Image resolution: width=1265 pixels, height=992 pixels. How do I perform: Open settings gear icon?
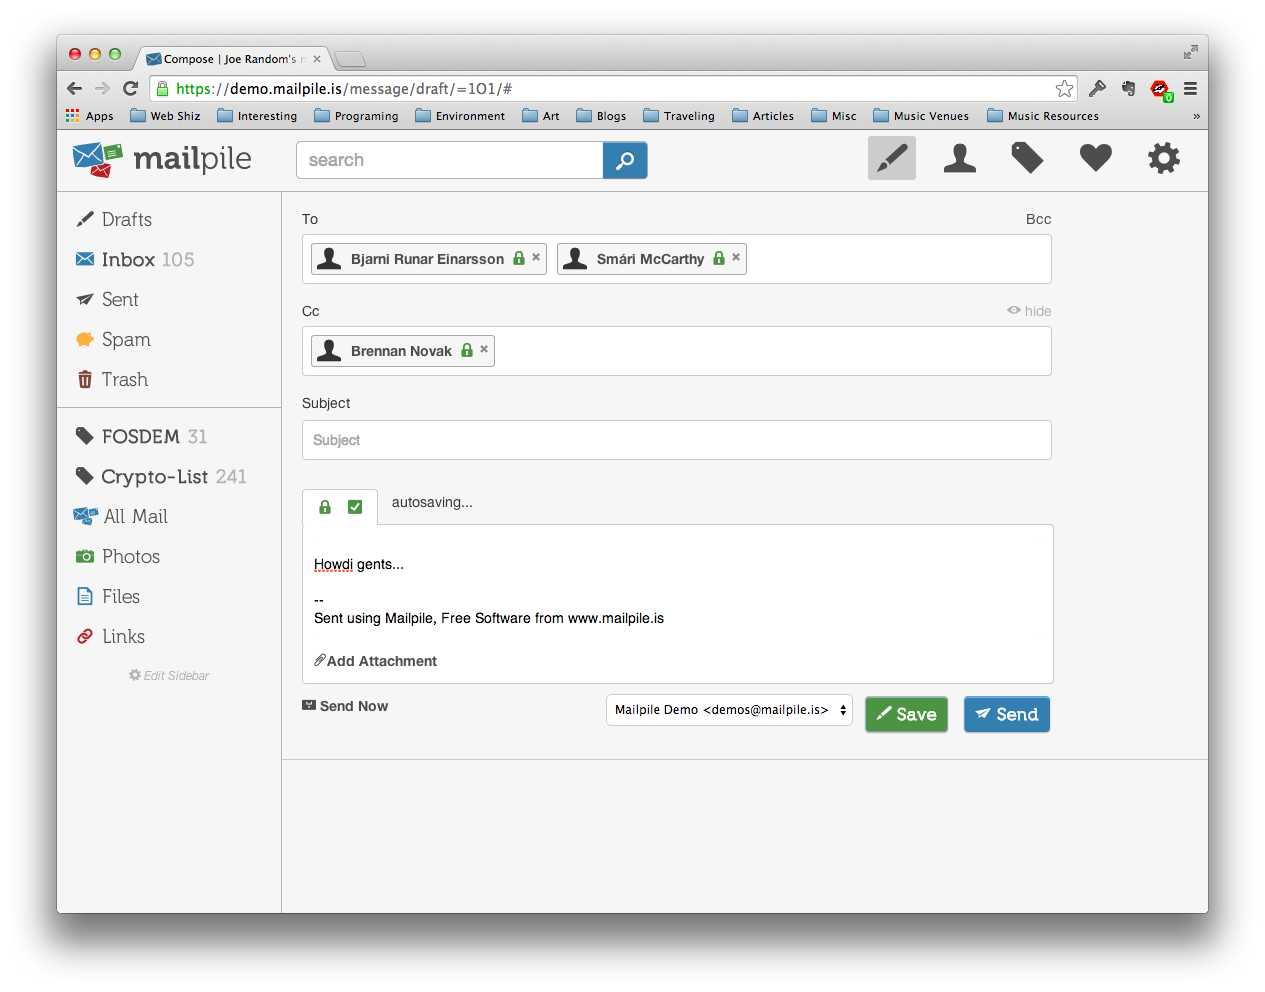click(x=1163, y=159)
